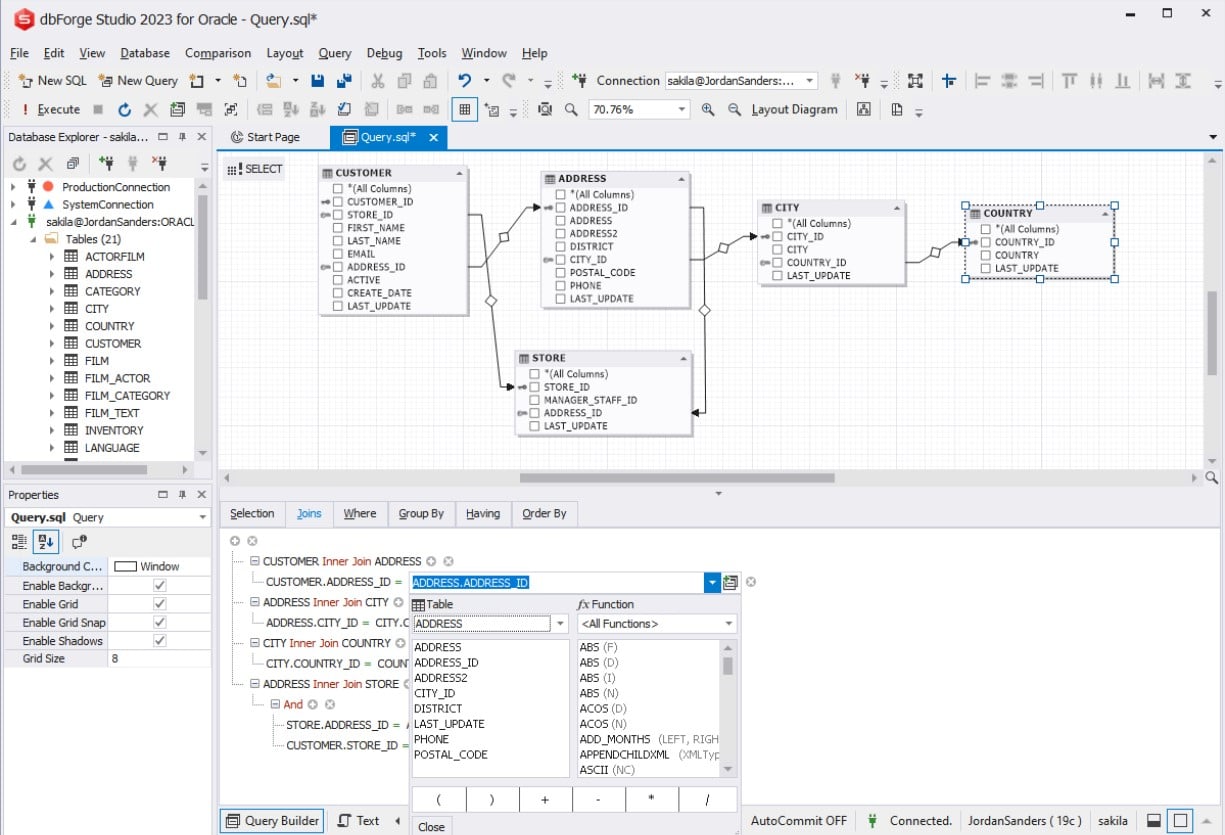The width and height of the screenshot is (1225, 835).
Task: Open the Debug menu
Action: click(x=385, y=53)
